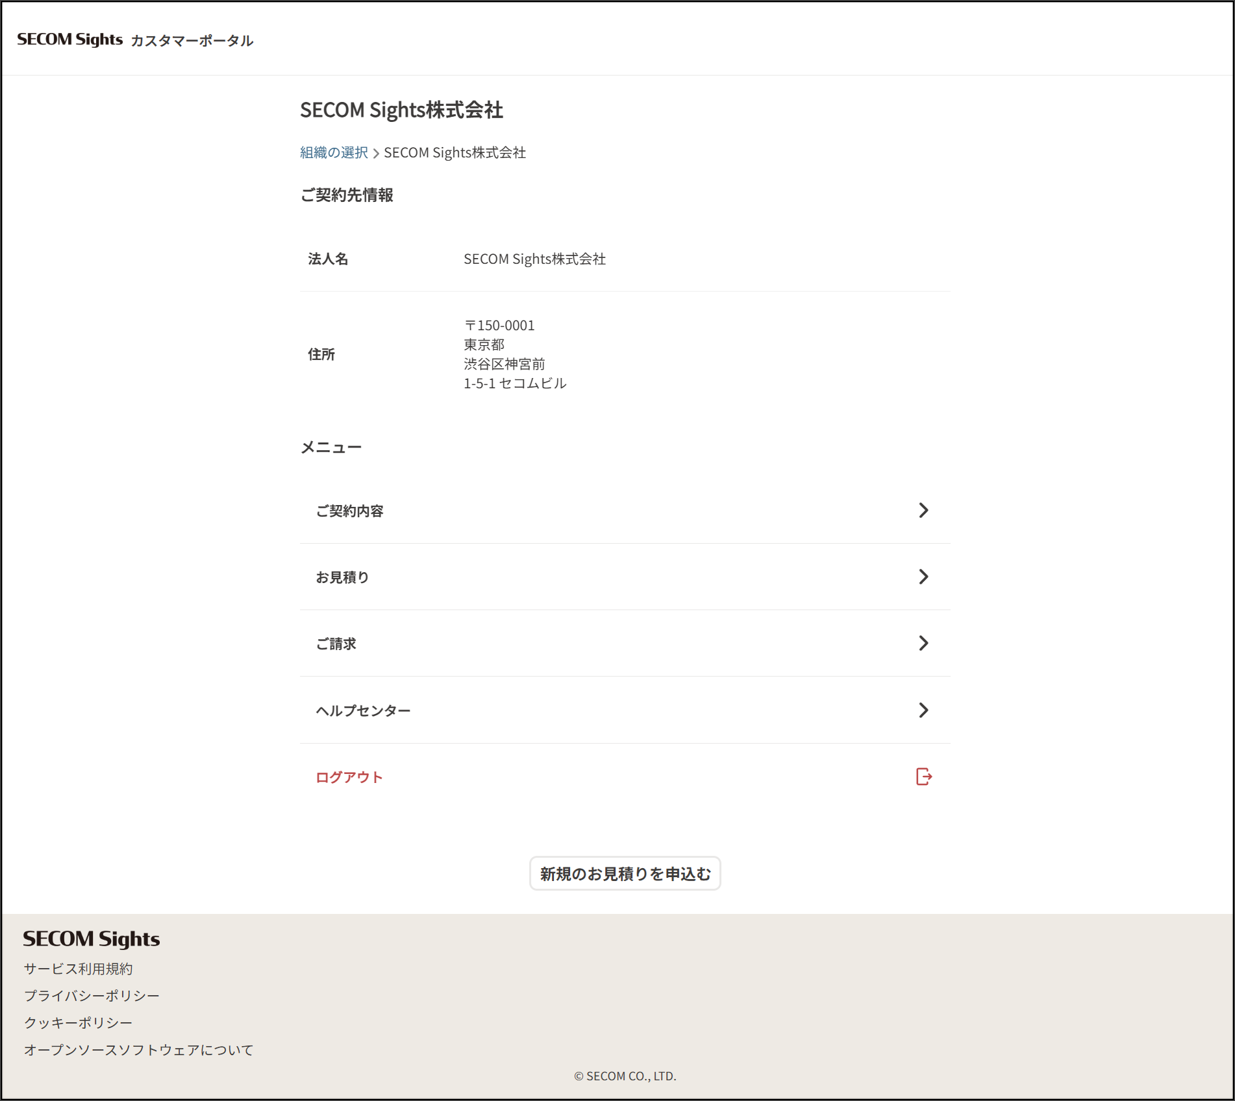Click the chevron beside ヘルプセンター
The height and width of the screenshot is (1101, 1235).
[x=923, y=710]
